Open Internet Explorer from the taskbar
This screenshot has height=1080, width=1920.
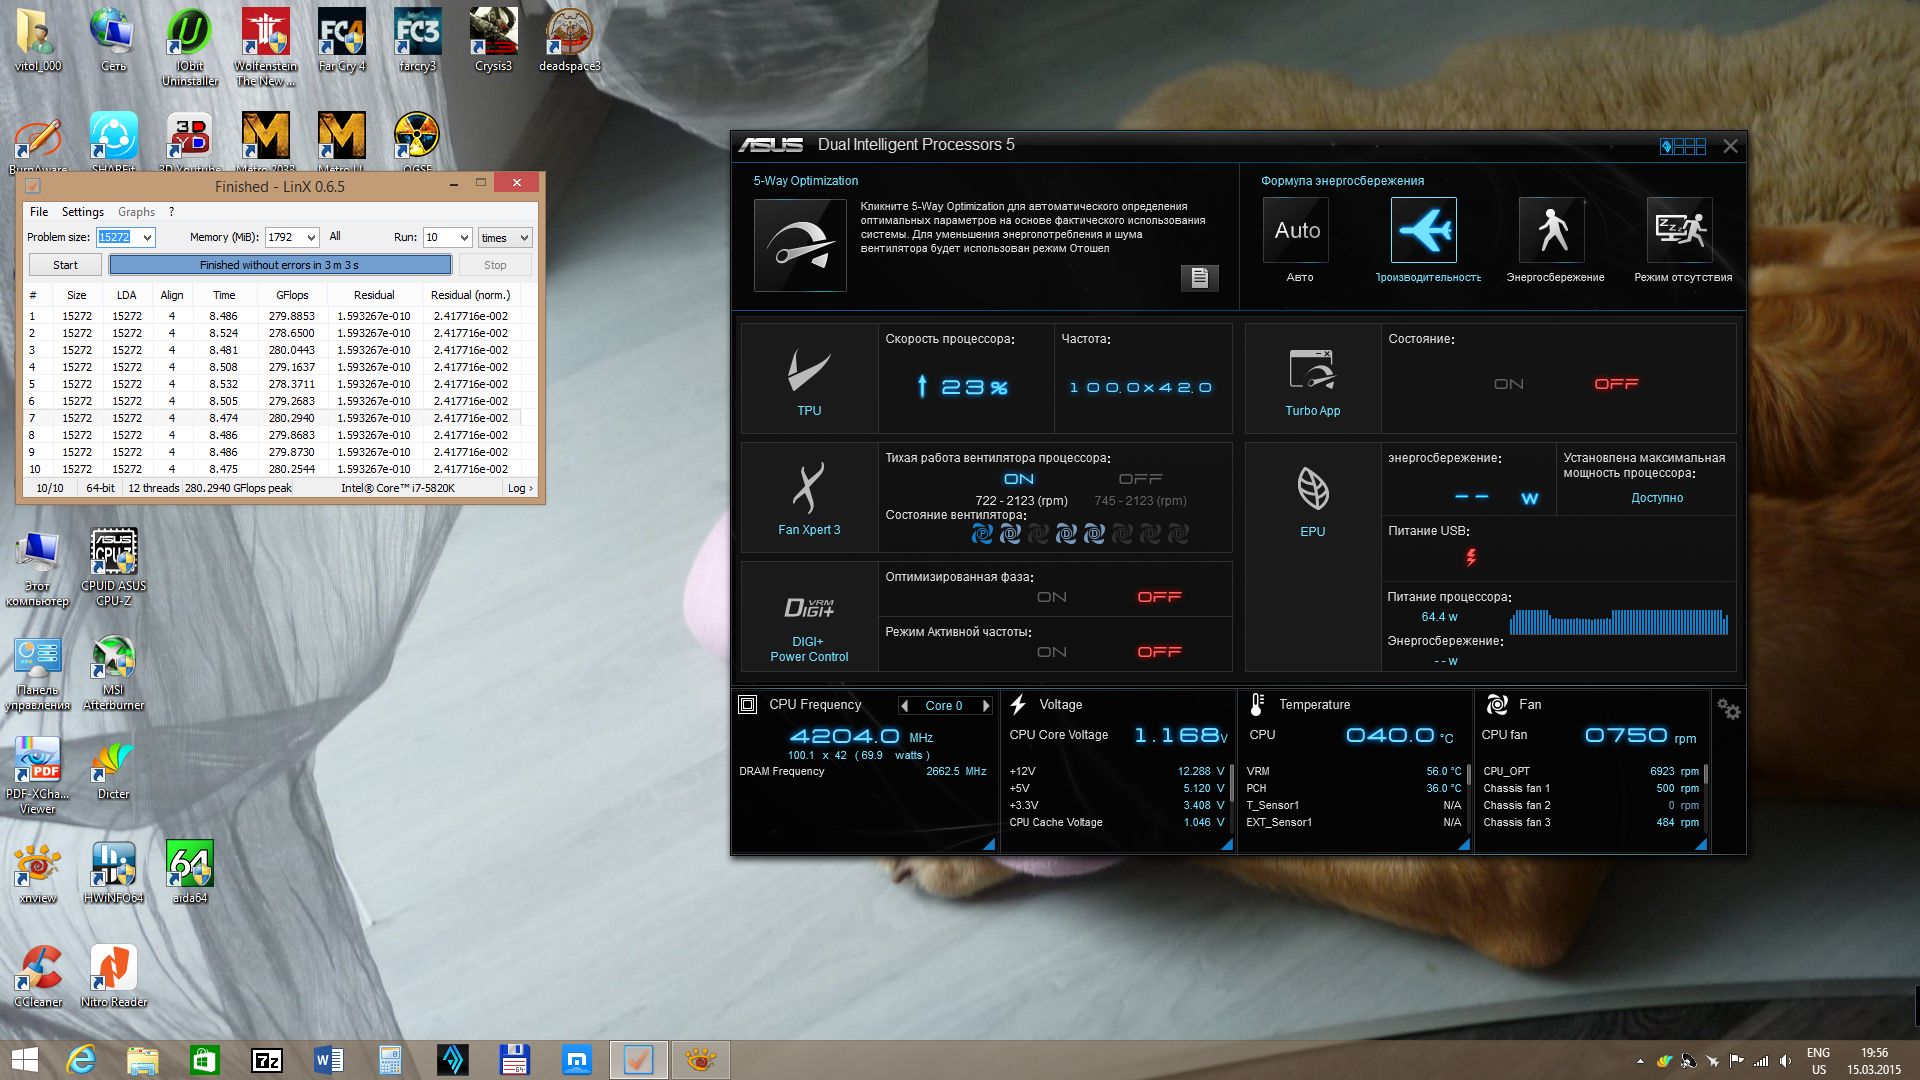(x=81, y=1060)
